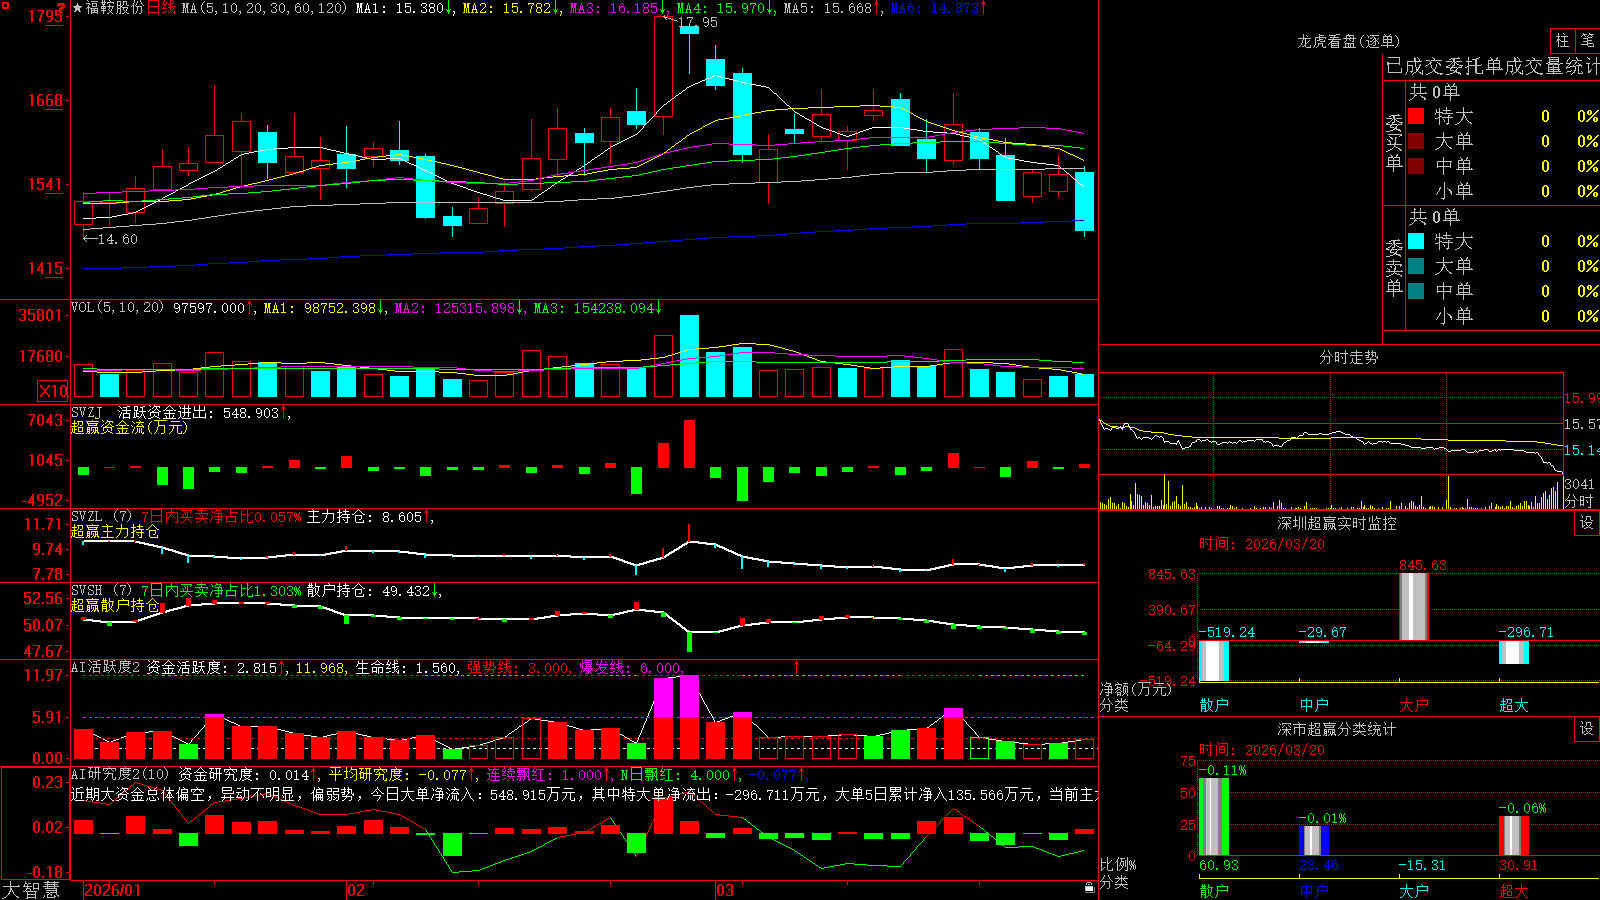Click the 超赢主力持仓 label

(115, 532)
